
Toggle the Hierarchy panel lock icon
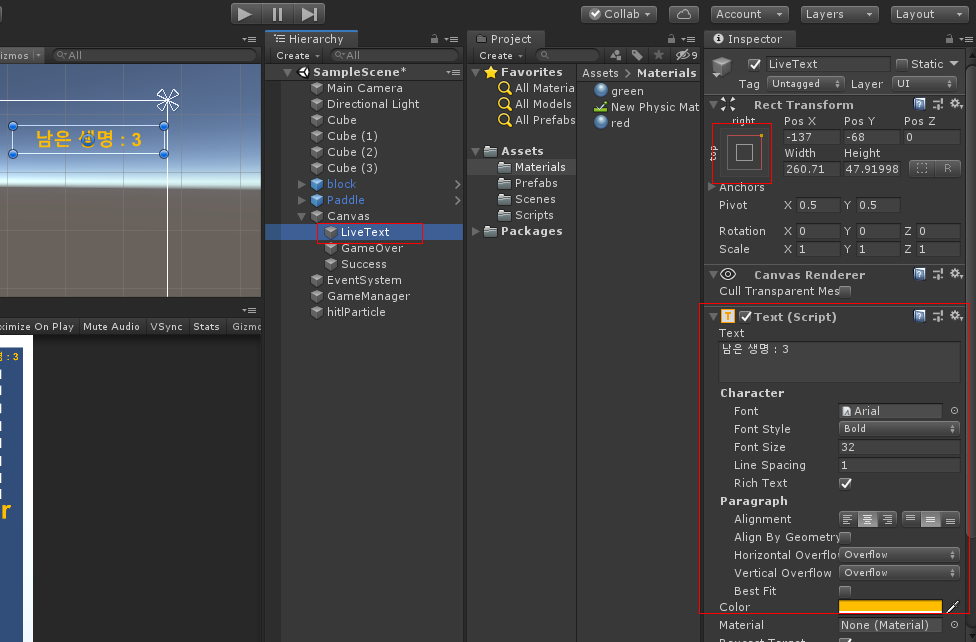tap(434, 39)
